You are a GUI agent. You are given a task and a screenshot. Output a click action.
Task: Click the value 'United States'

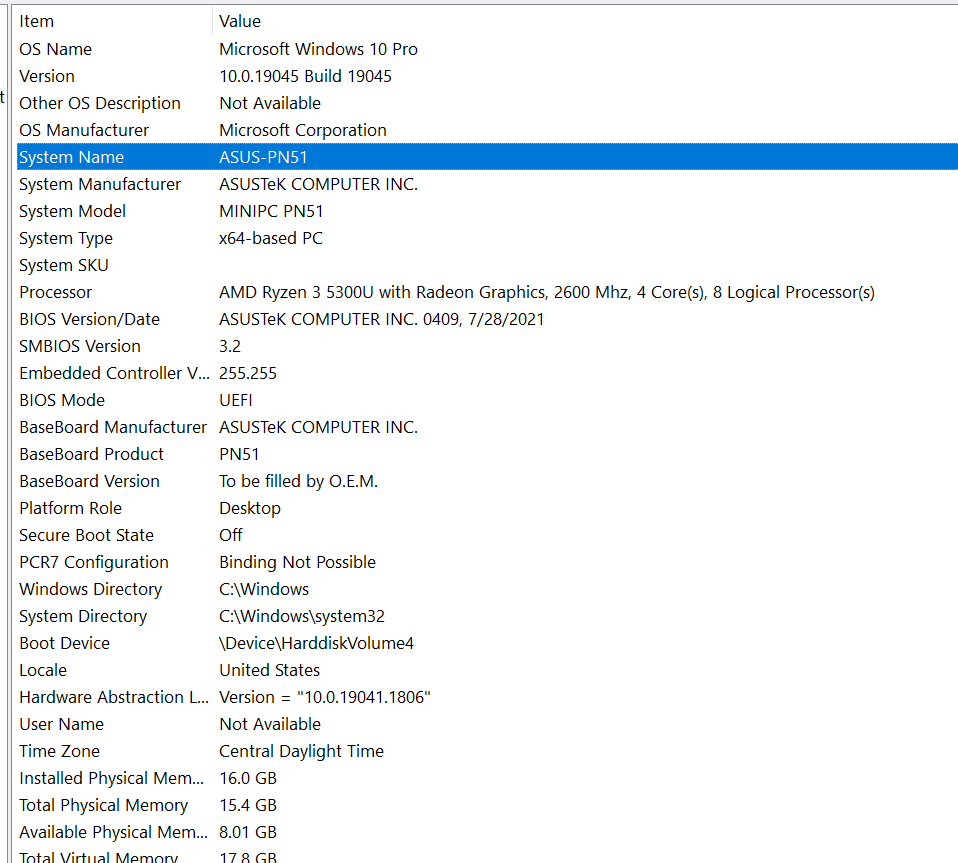tap(269, 670)
